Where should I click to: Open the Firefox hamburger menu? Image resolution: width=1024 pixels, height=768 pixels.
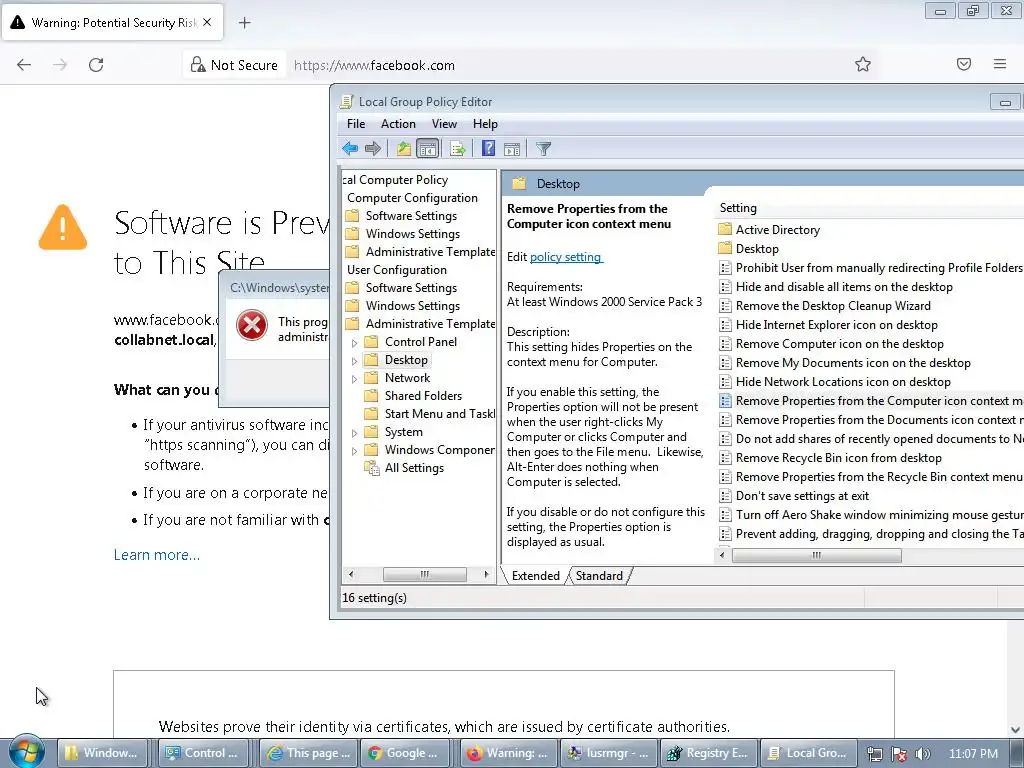click(1000, 64)
